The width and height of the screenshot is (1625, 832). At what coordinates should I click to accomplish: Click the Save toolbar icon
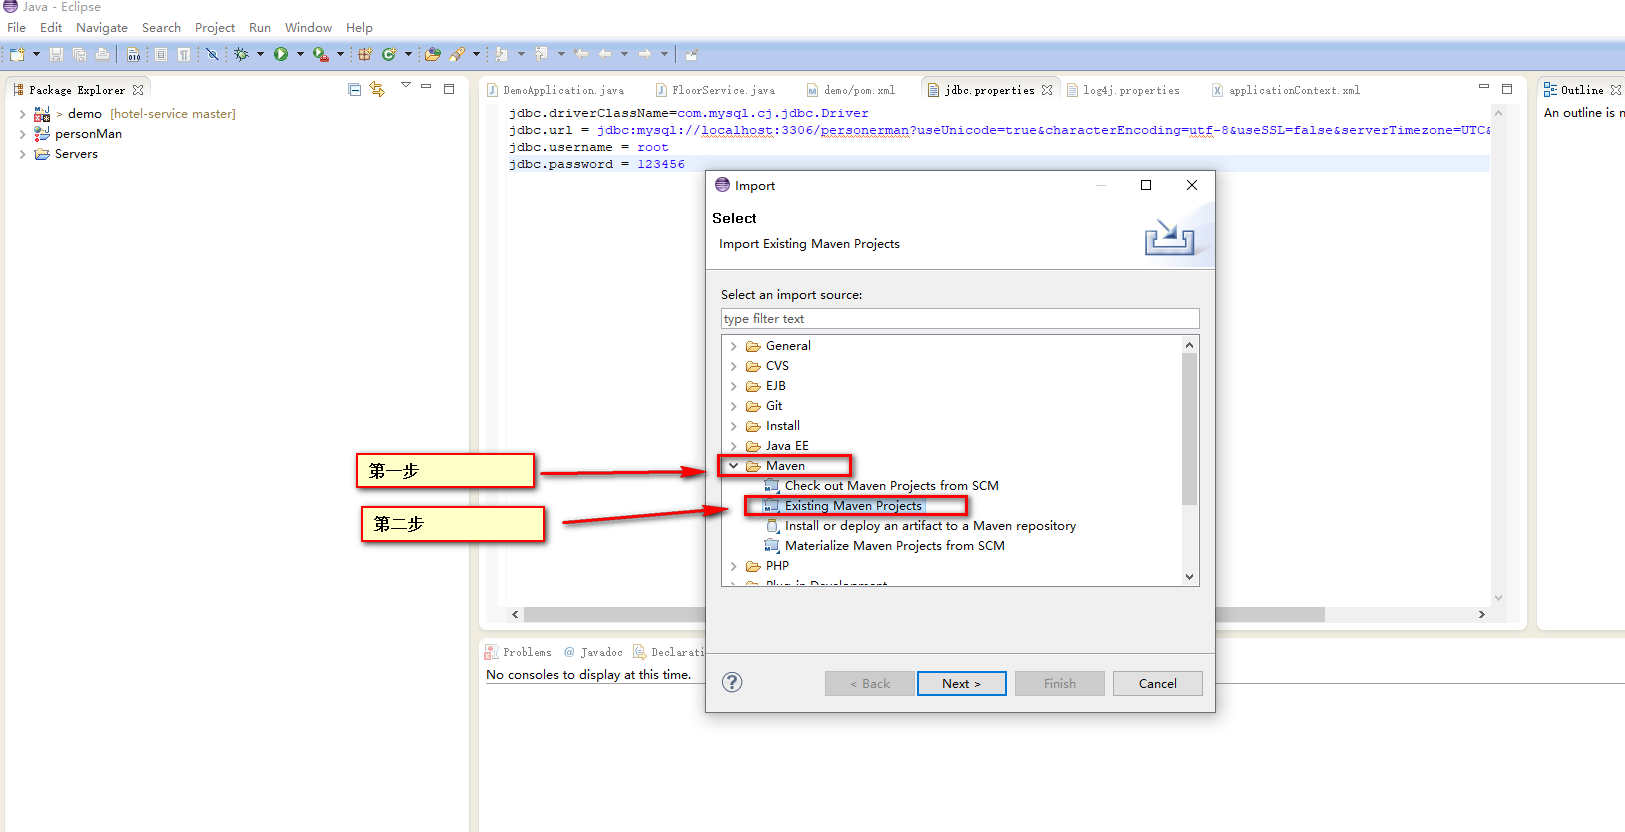click(x=56, y=54)
